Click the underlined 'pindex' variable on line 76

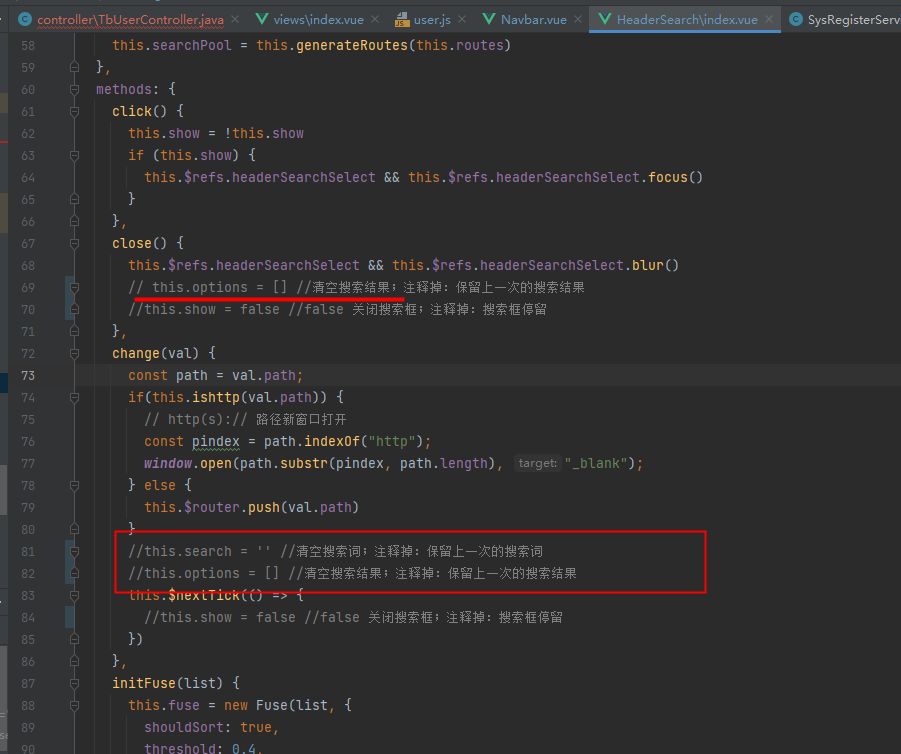pyautogui.click(x=215, y=441)
